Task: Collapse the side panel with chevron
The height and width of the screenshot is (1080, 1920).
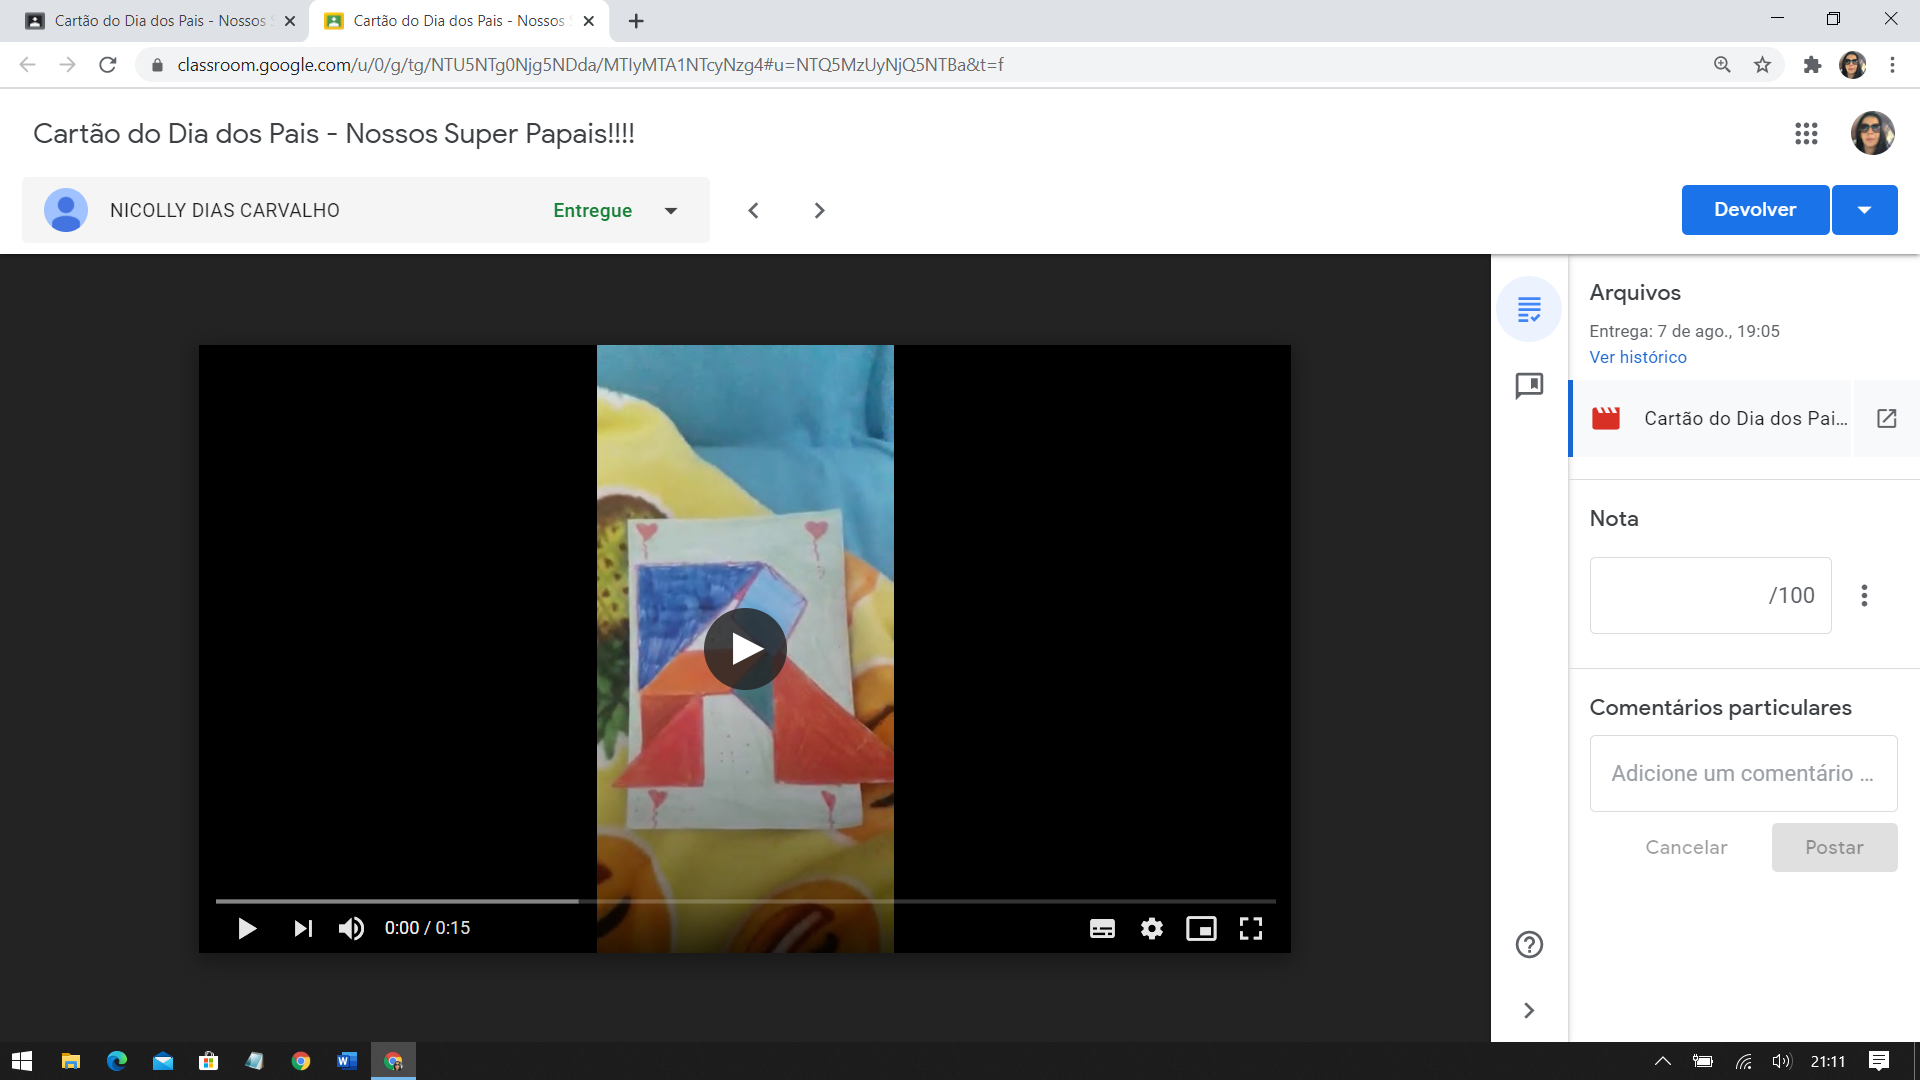Action: coord(1529,1011)
